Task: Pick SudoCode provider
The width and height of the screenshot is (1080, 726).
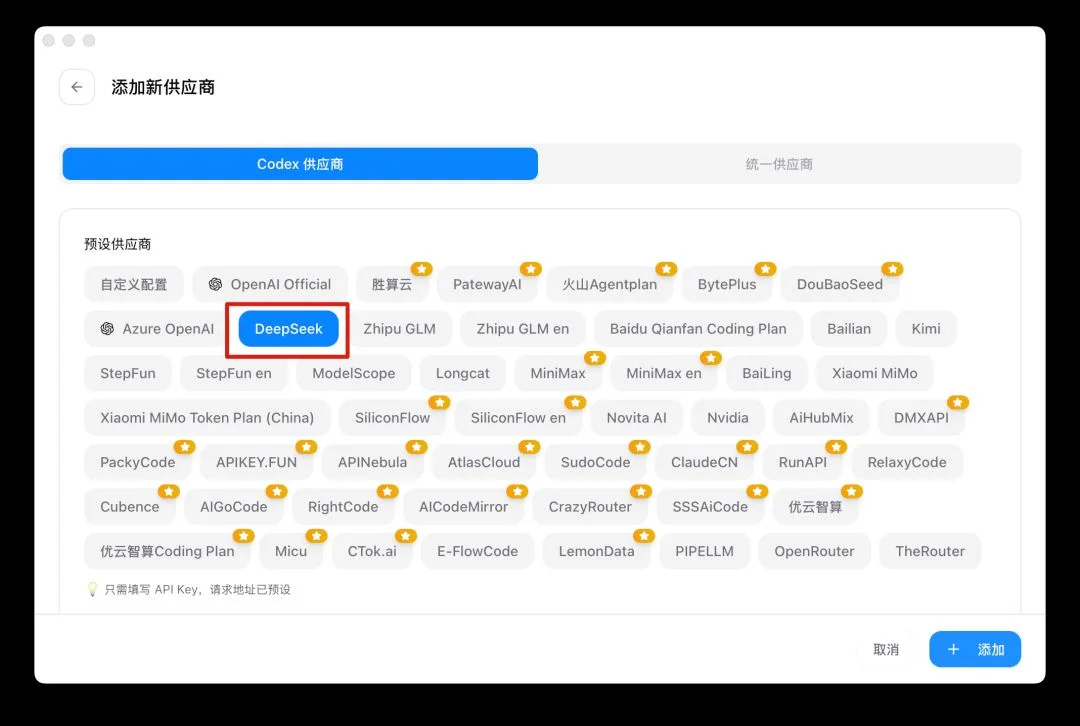Action: tap(595, 462)
